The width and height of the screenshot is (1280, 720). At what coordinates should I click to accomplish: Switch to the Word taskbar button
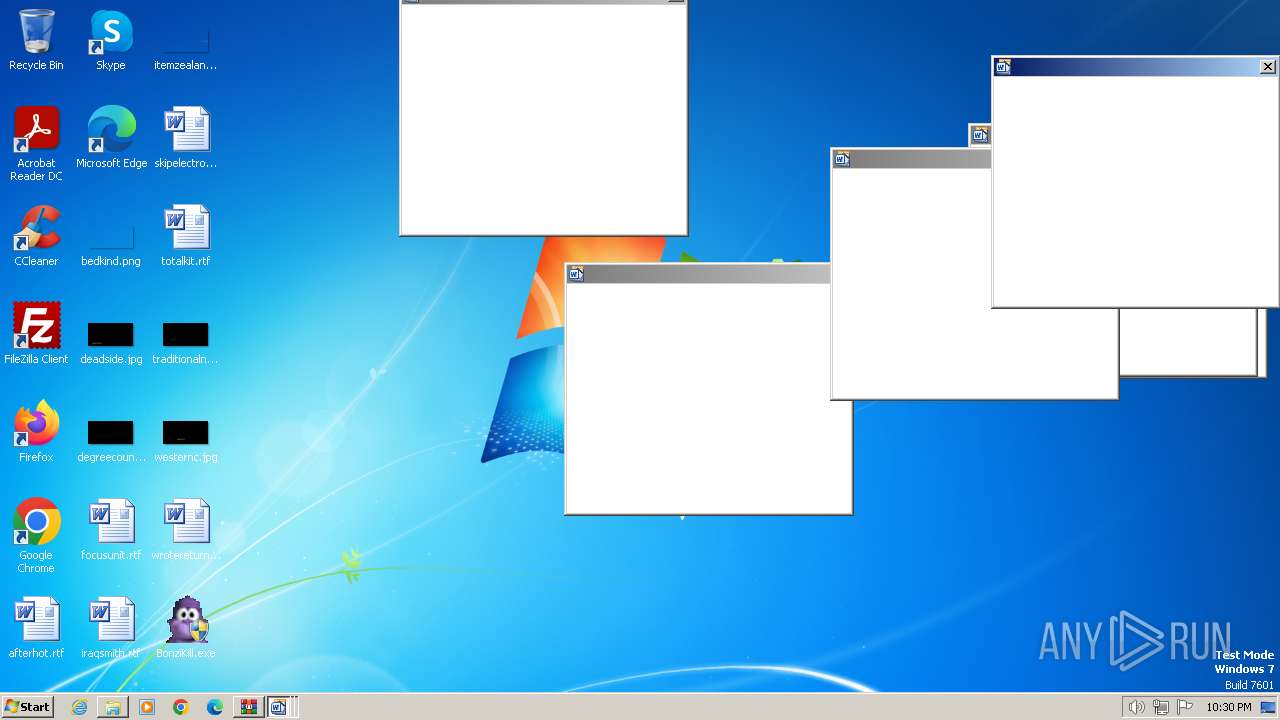tap(279, 707)
